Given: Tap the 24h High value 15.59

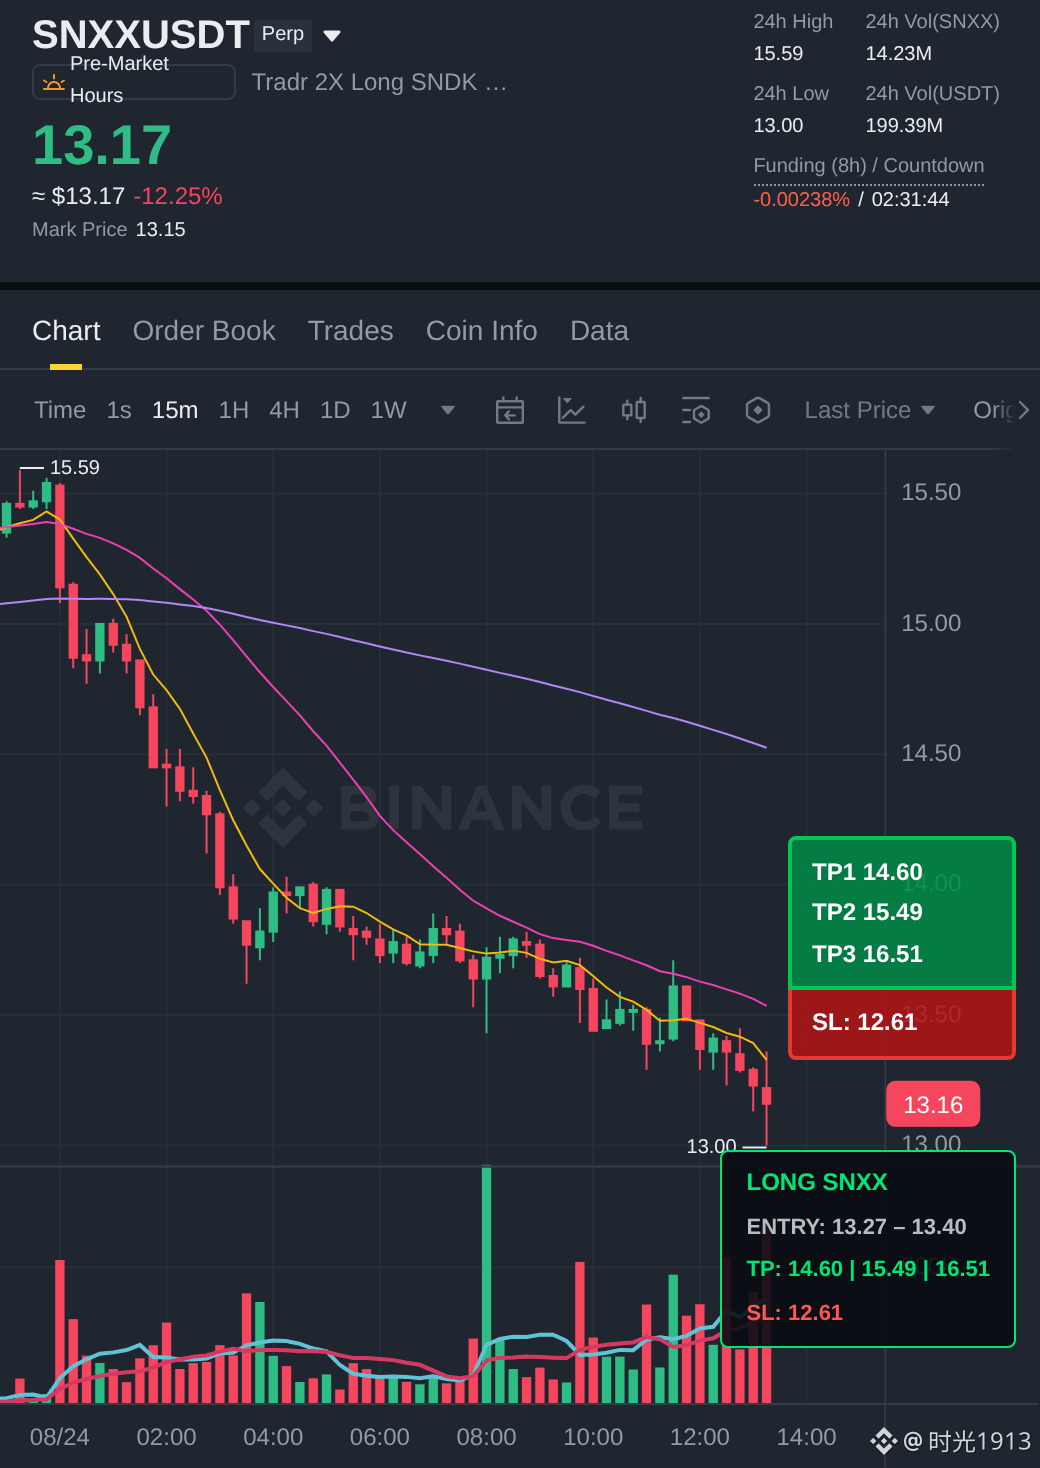Looking at the screenshot, I should [778, 53].
